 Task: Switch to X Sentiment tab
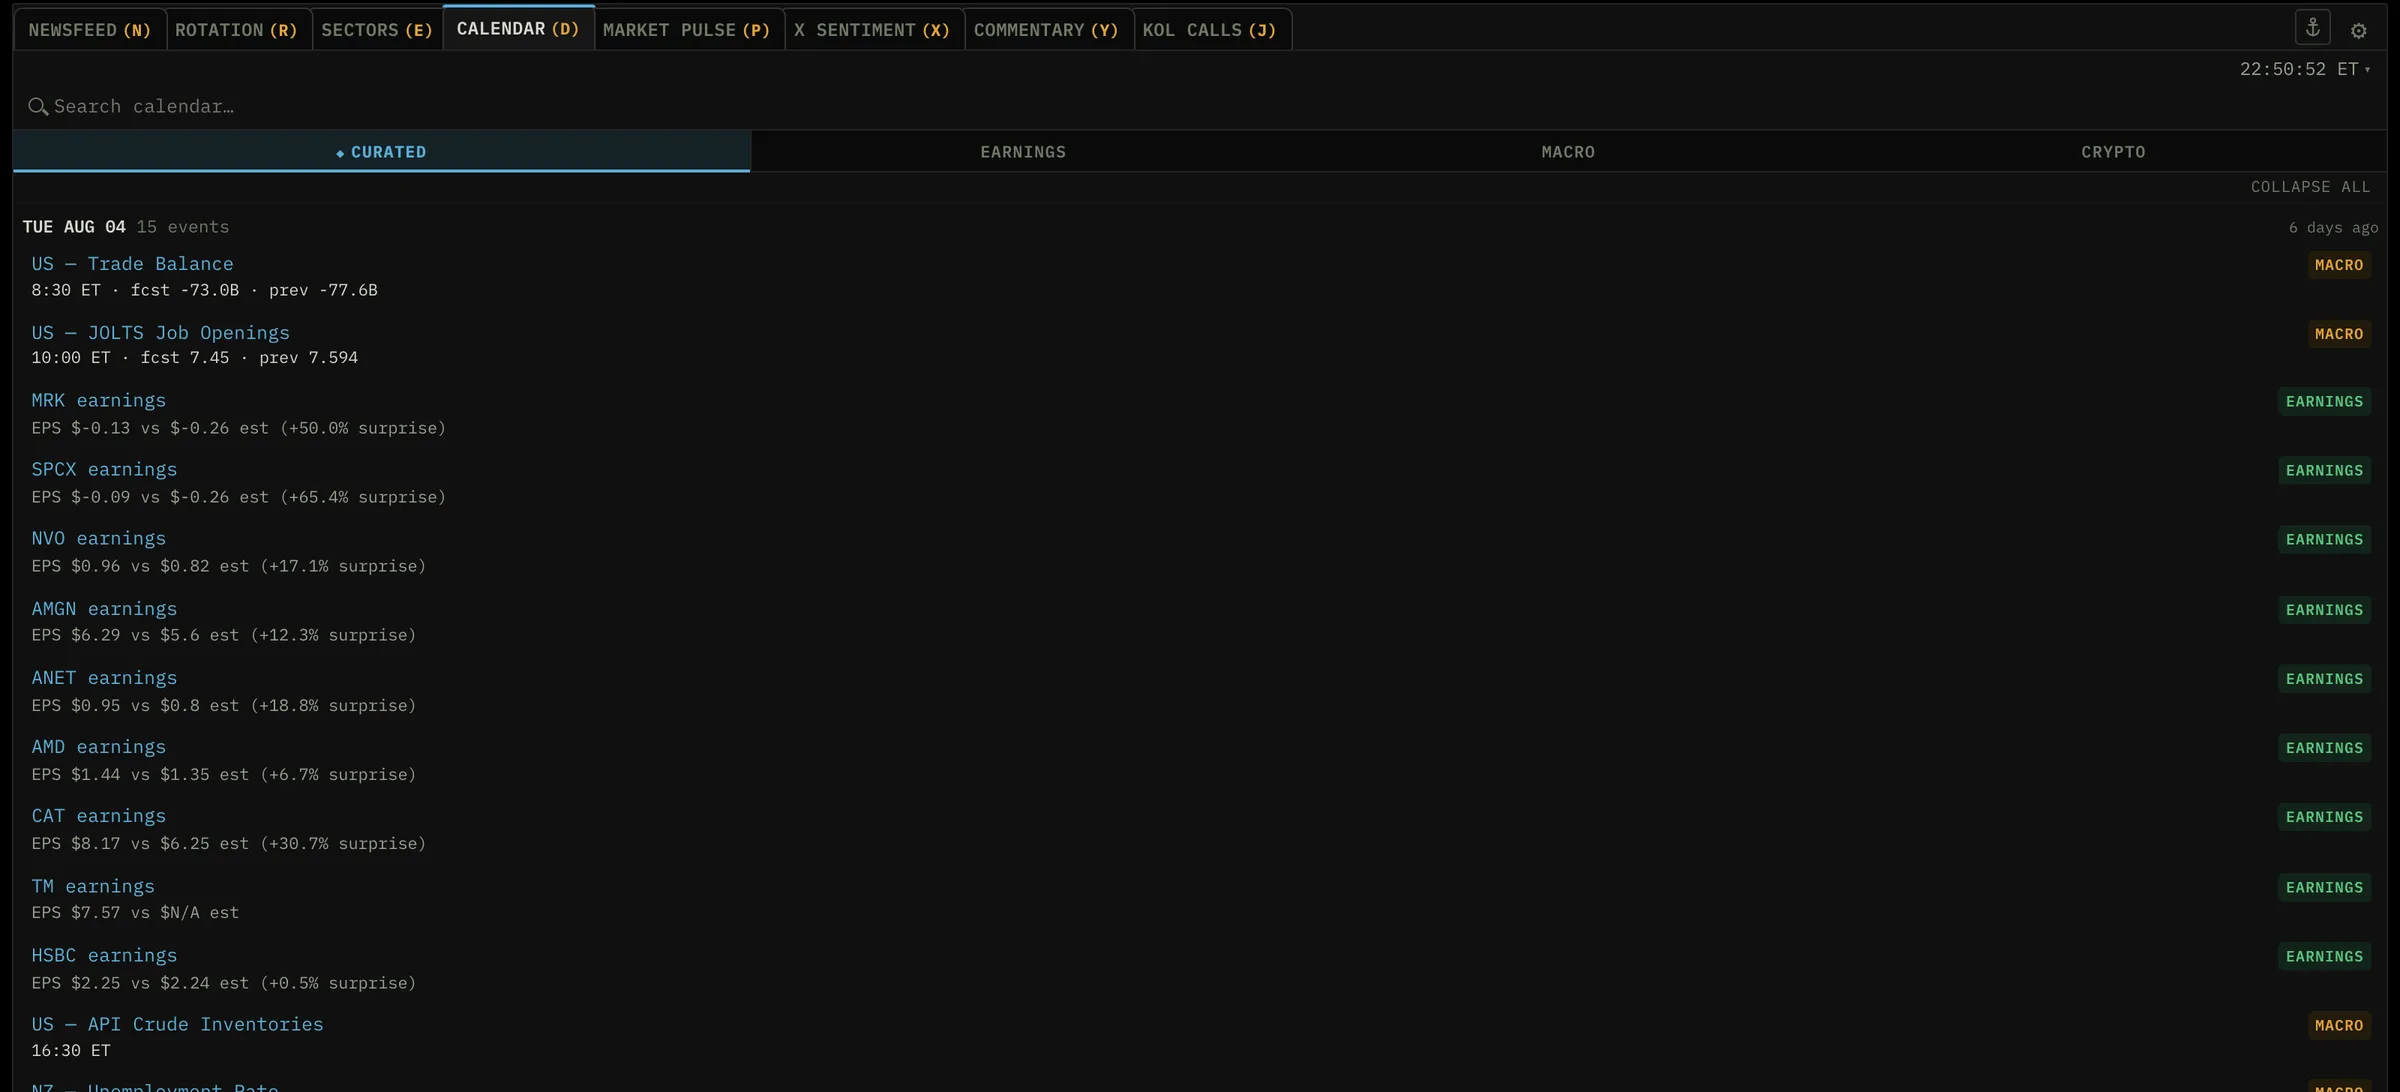click(x=872, y=30)
